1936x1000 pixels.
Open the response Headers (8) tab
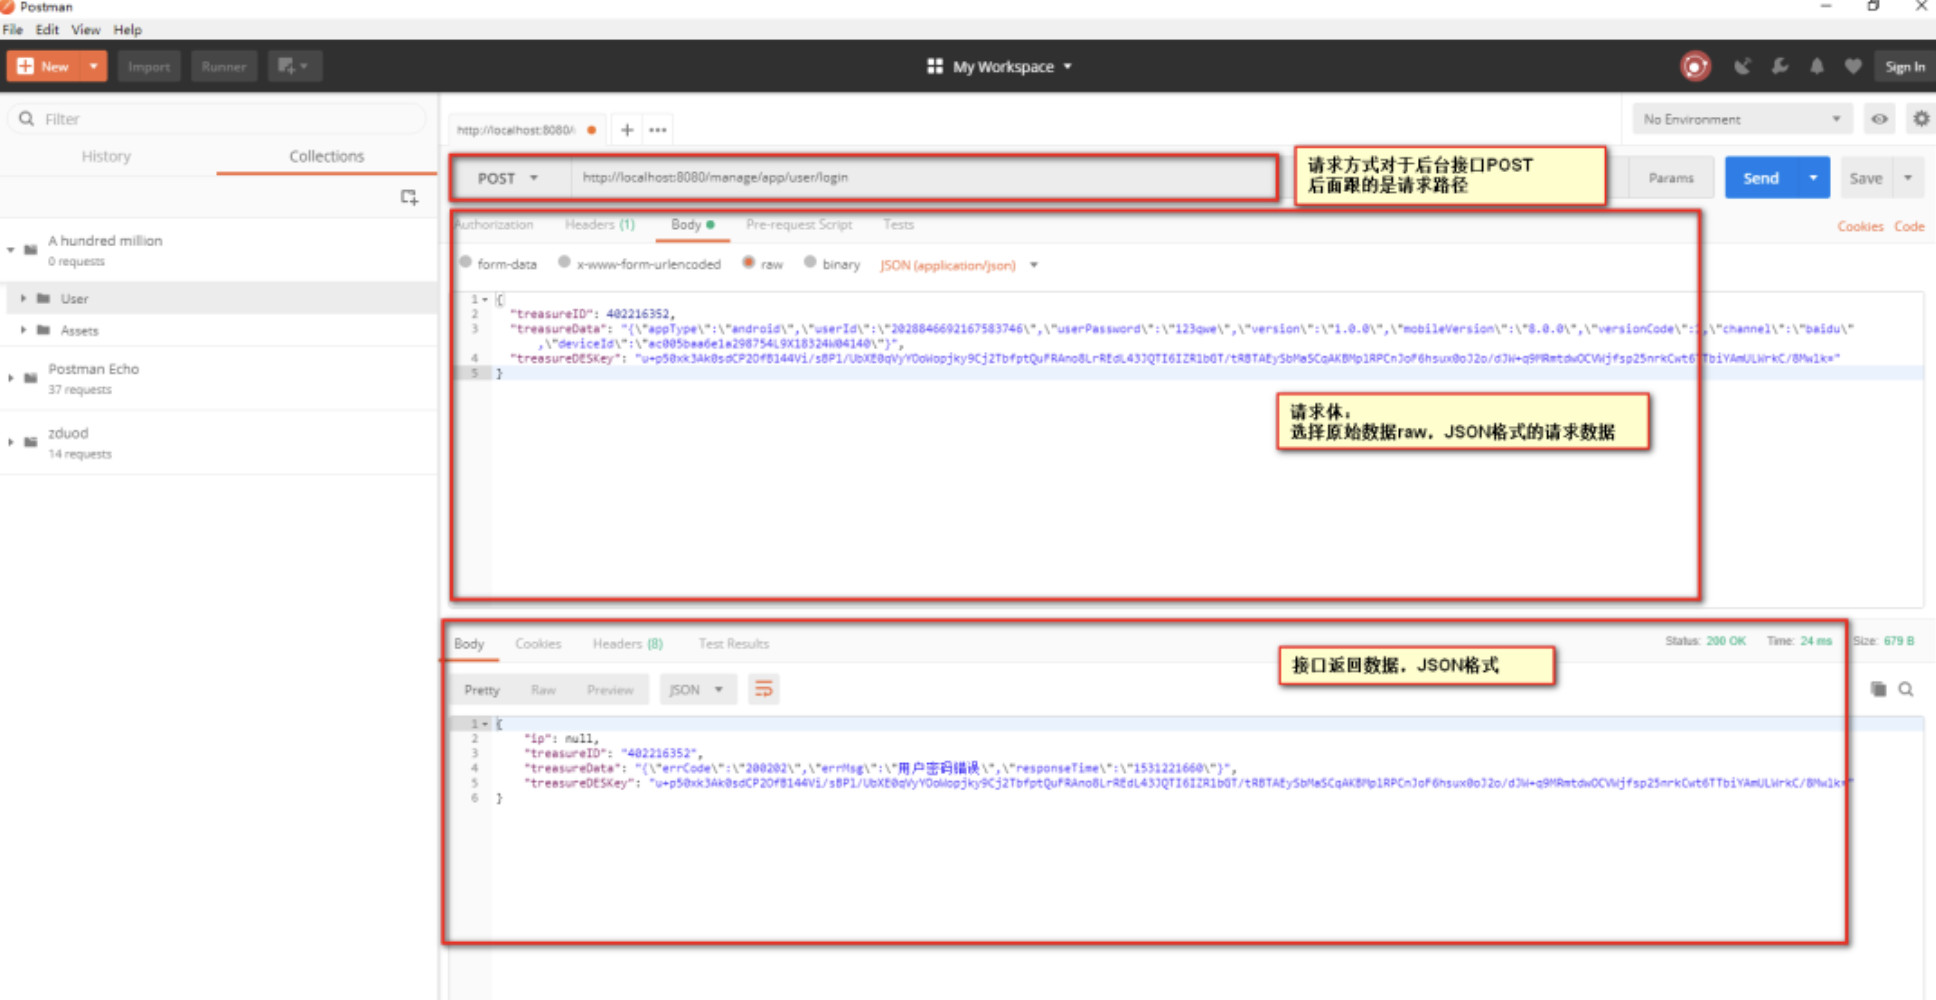627,644
